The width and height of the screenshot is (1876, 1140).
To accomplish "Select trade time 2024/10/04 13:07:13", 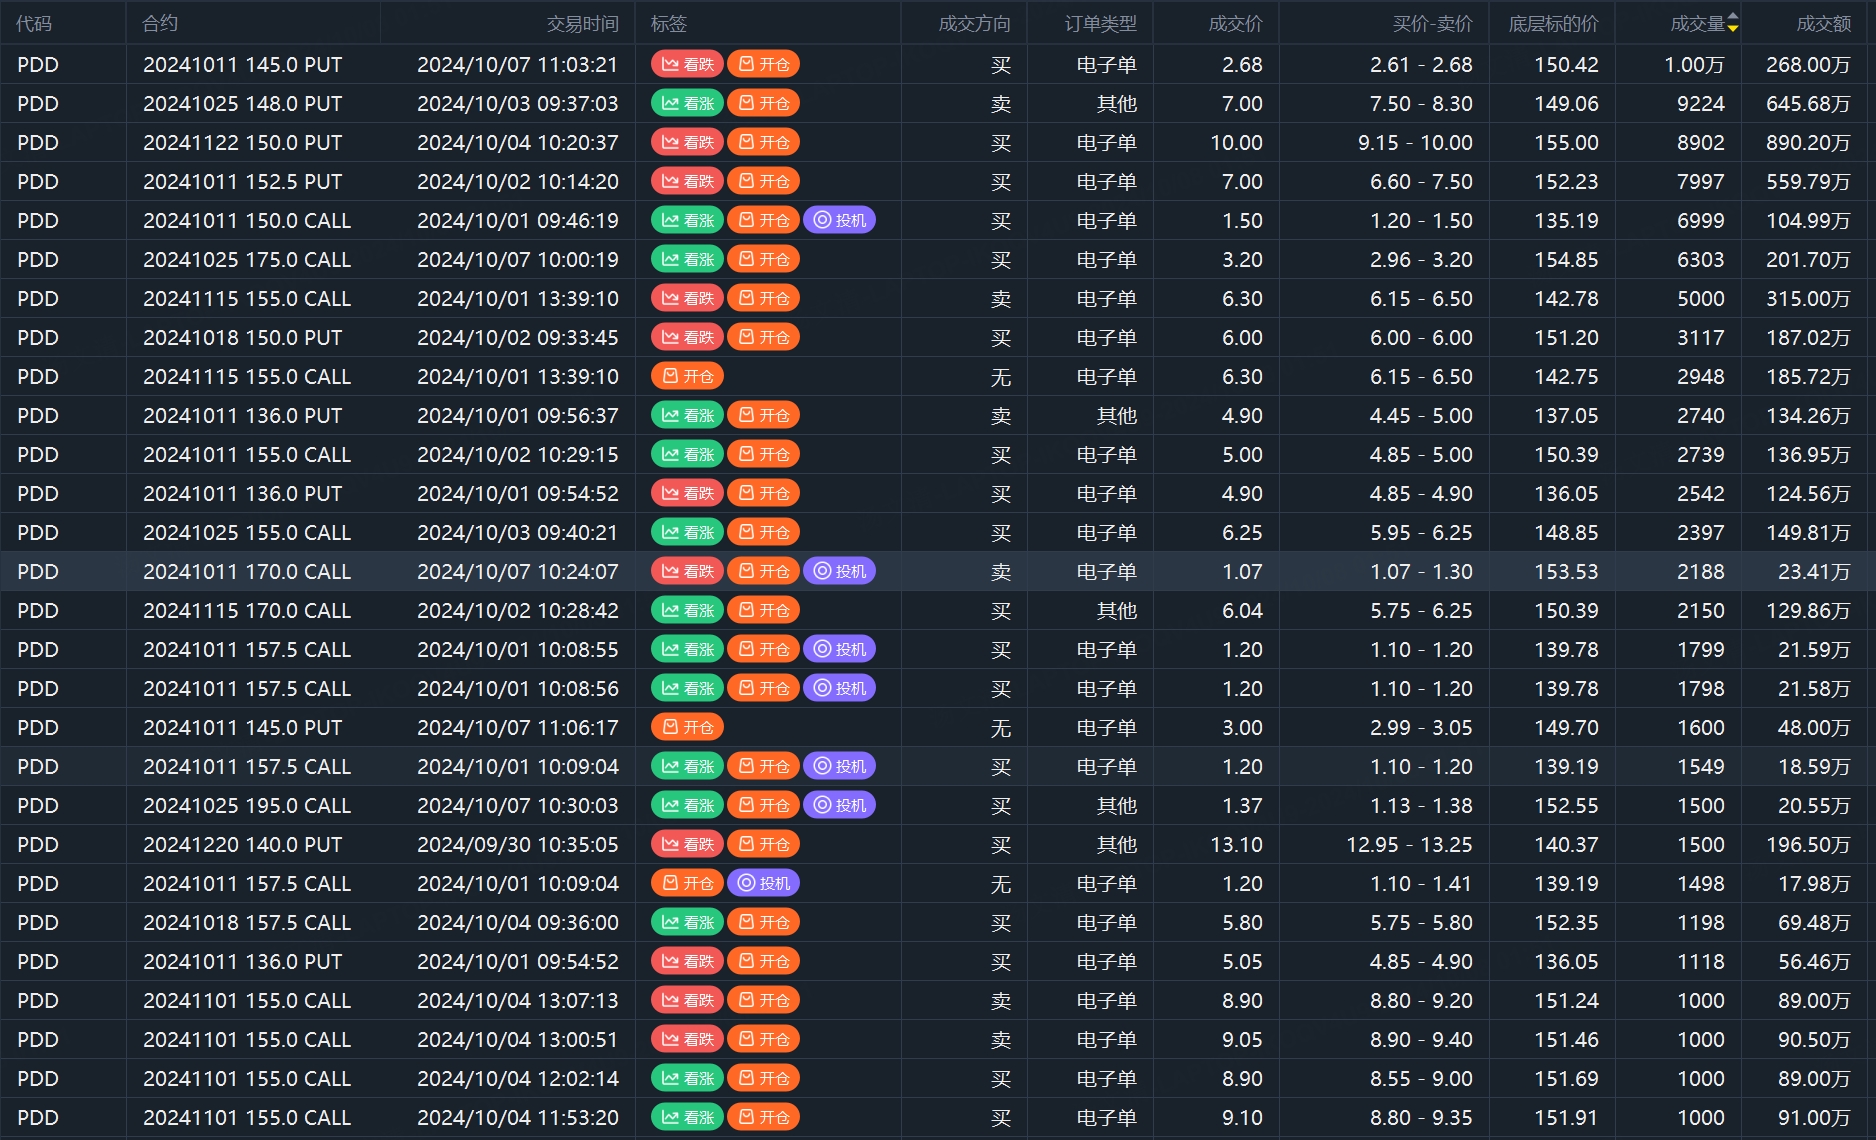I will tap(518, 1000).
